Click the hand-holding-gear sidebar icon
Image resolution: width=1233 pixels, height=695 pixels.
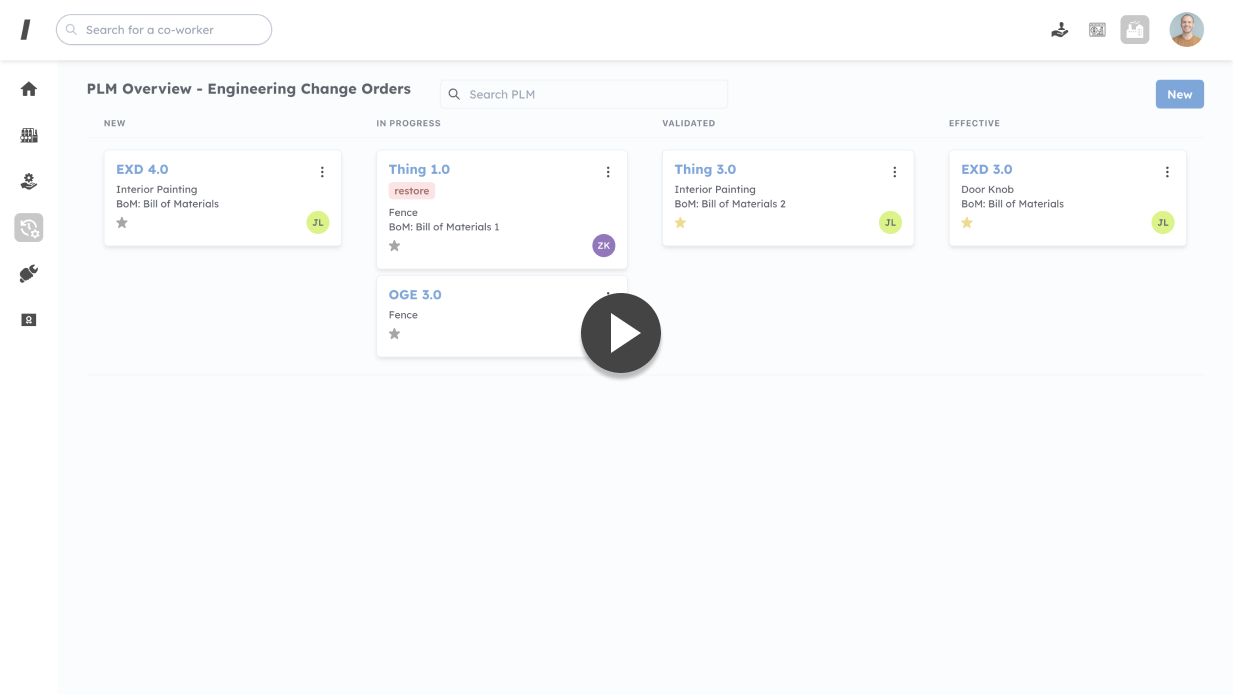click(x=29, y=181)
